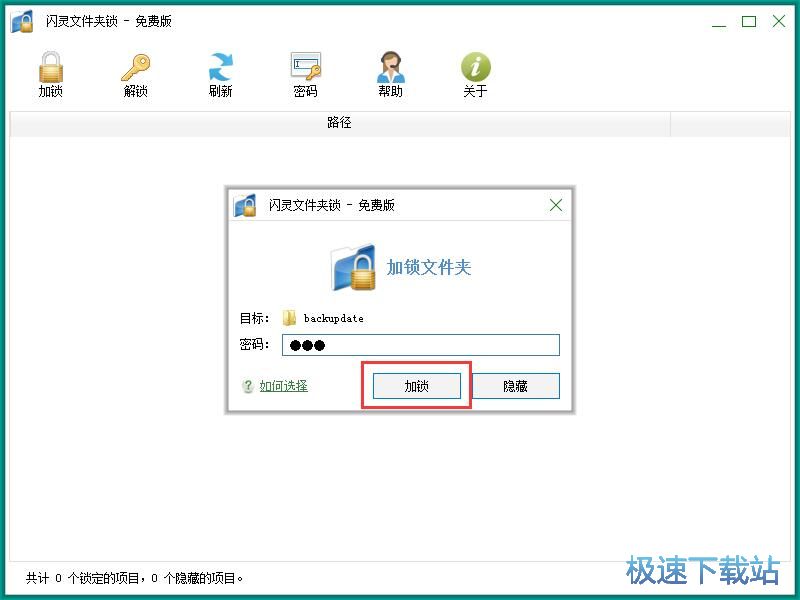
Task: Close the 加锁文件夹 dialog
Action: pyautogui.click(x=556, y=205)
